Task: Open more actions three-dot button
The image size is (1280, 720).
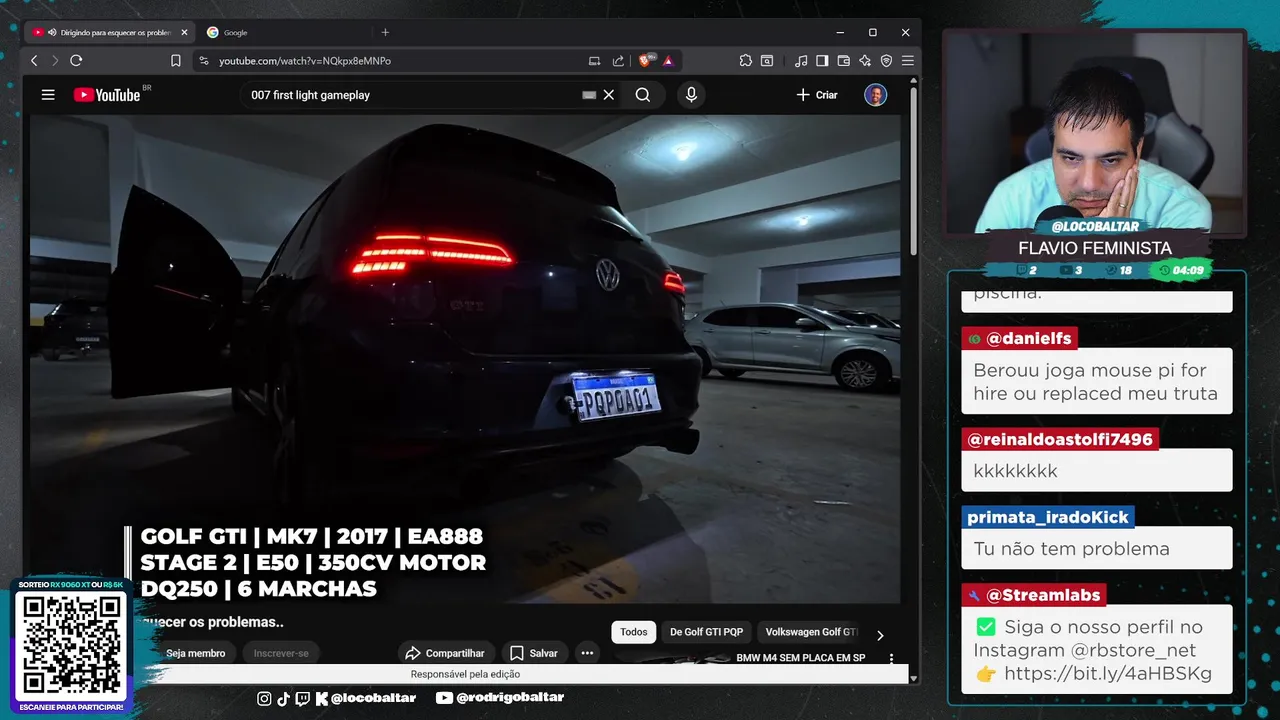Action: click(587, 653)
